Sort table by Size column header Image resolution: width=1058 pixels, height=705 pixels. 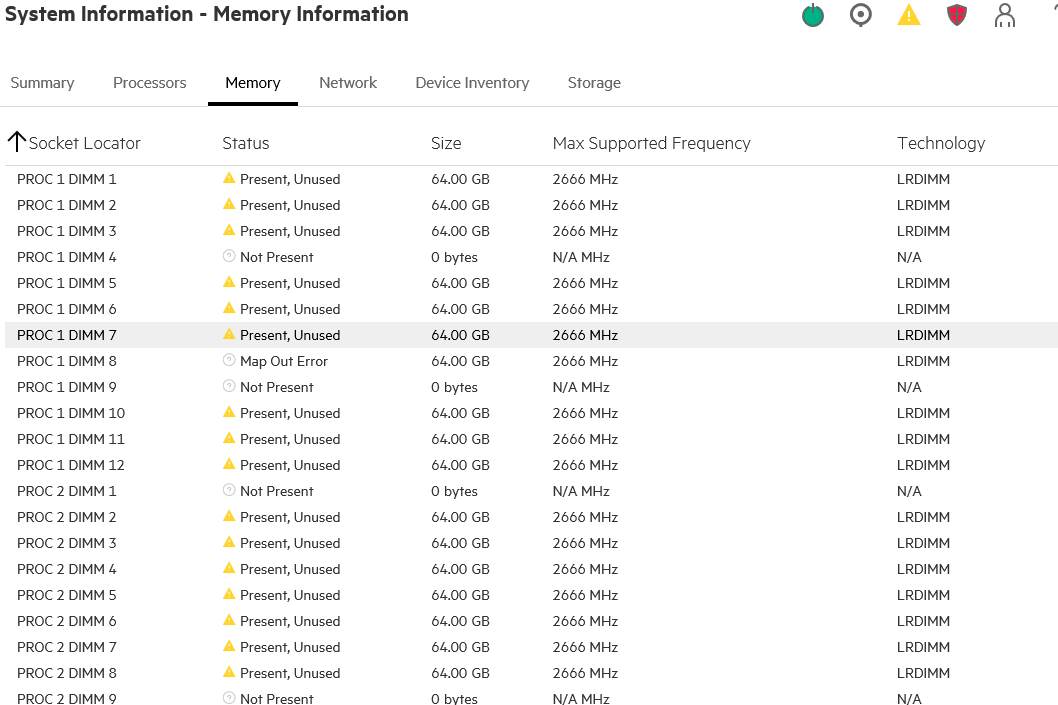446,143
